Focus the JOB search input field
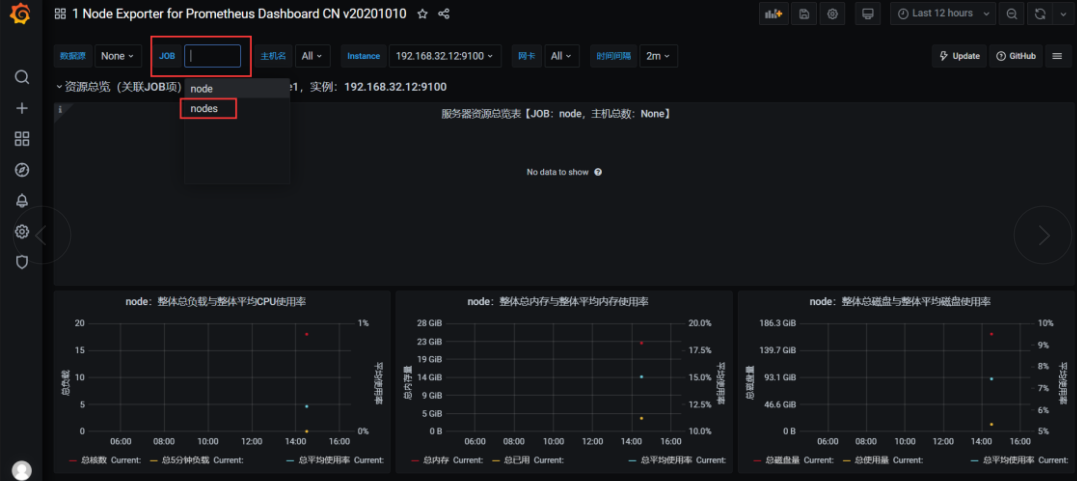 tap(212, 56)
